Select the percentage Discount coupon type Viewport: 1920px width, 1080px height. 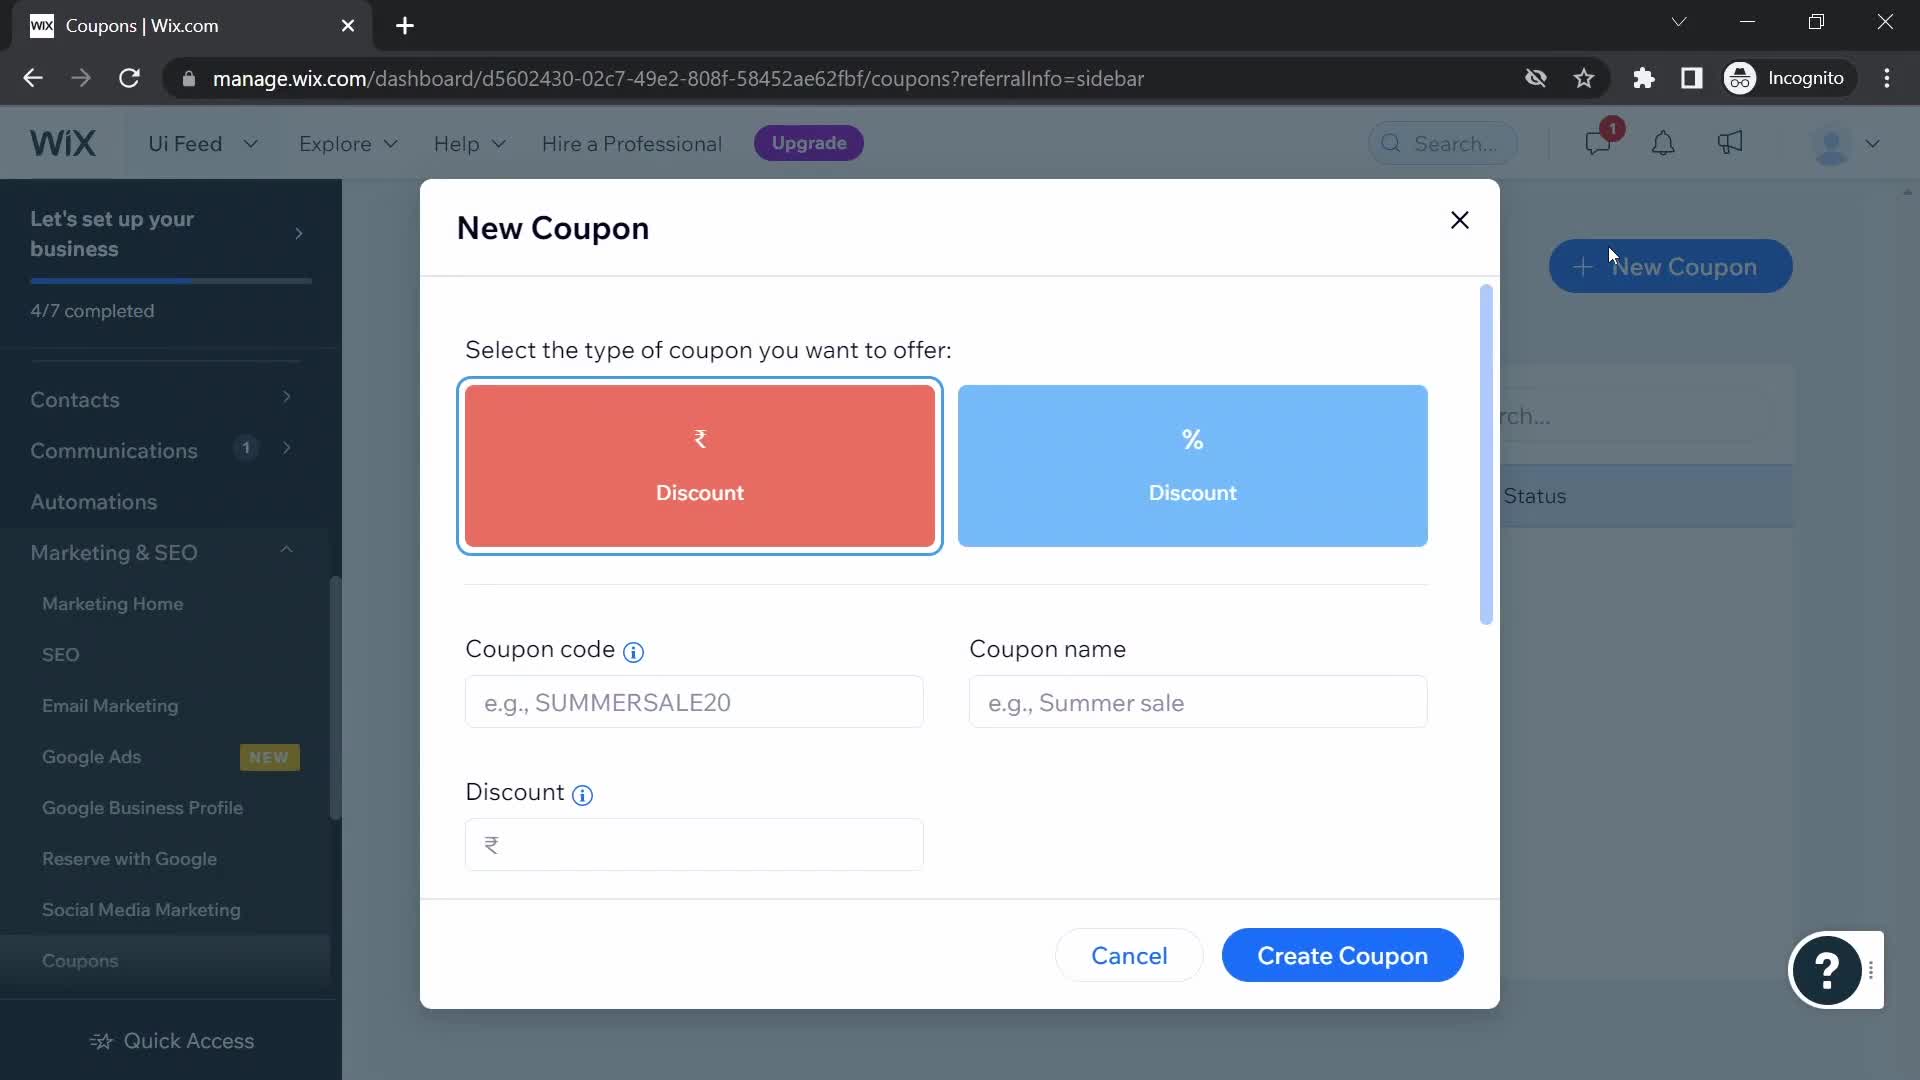(x=1192, y=464)
